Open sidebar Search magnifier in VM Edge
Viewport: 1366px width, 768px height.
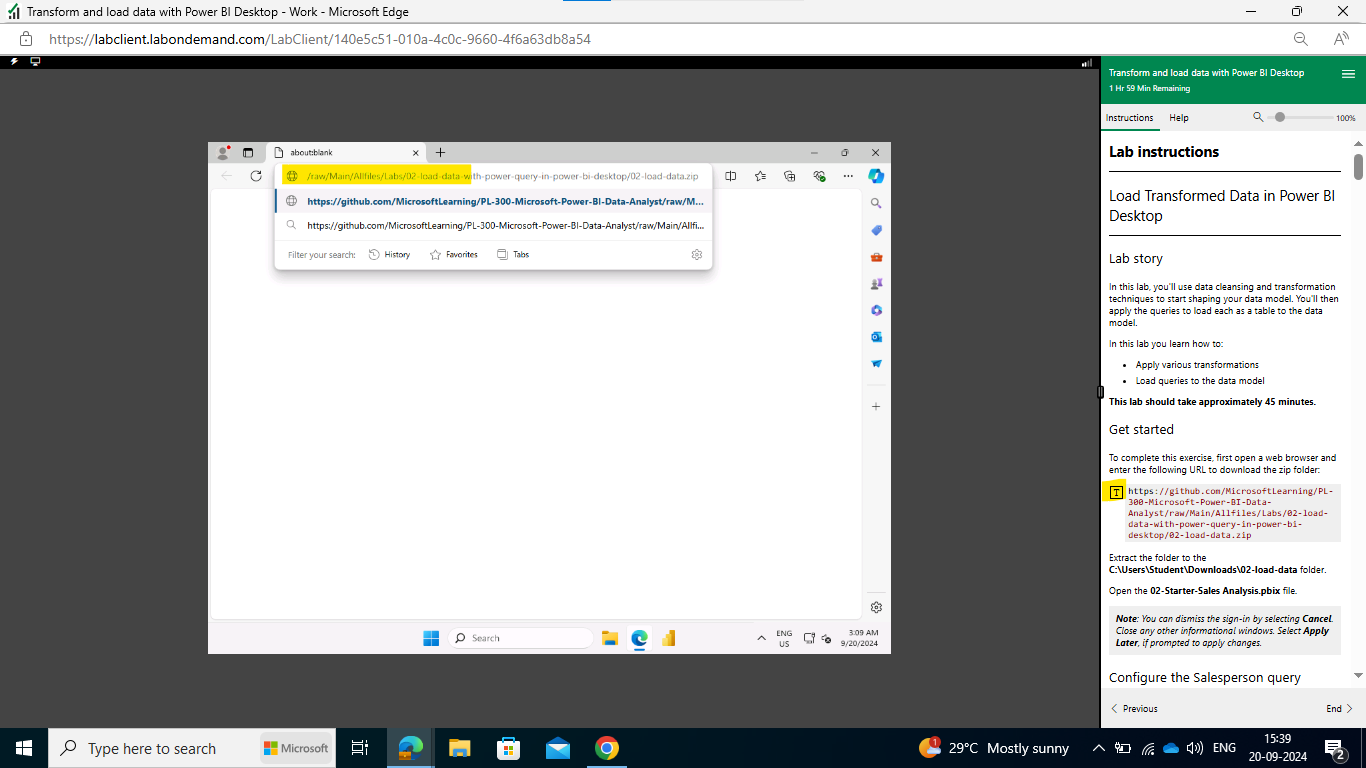876,203
